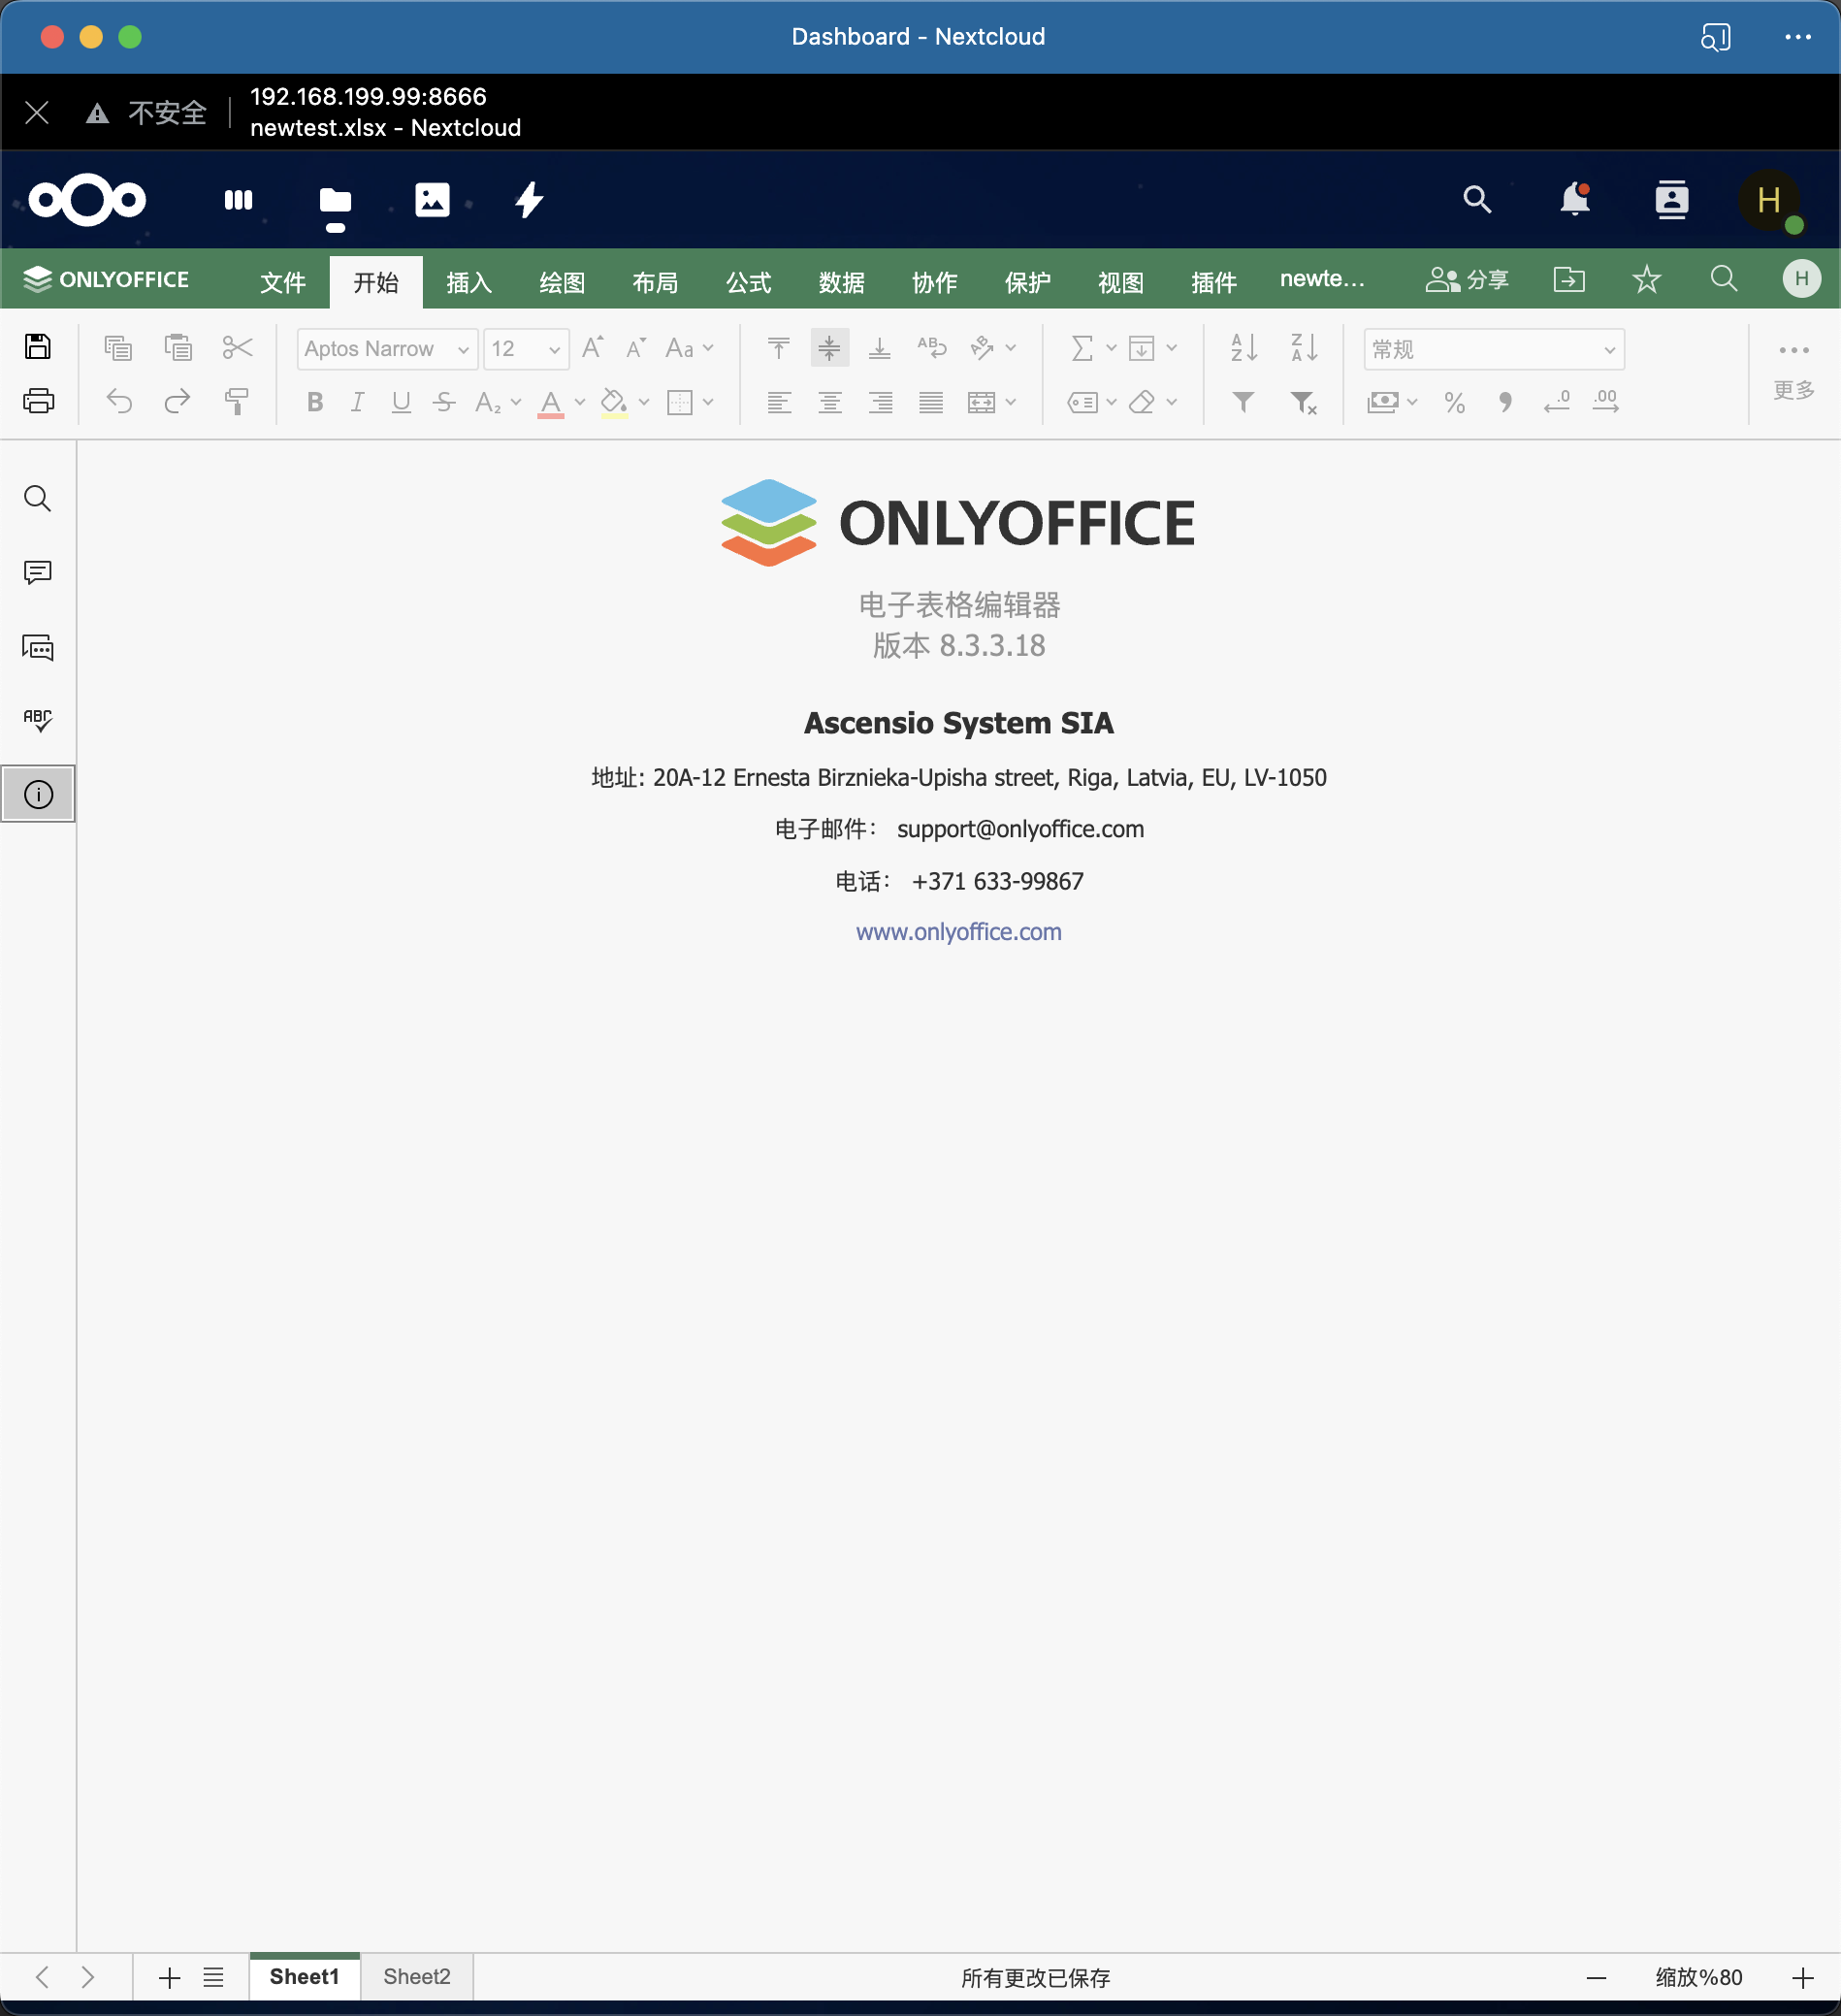Switch to the 公式 tab
The image size is (1841, 2016).
748,282
